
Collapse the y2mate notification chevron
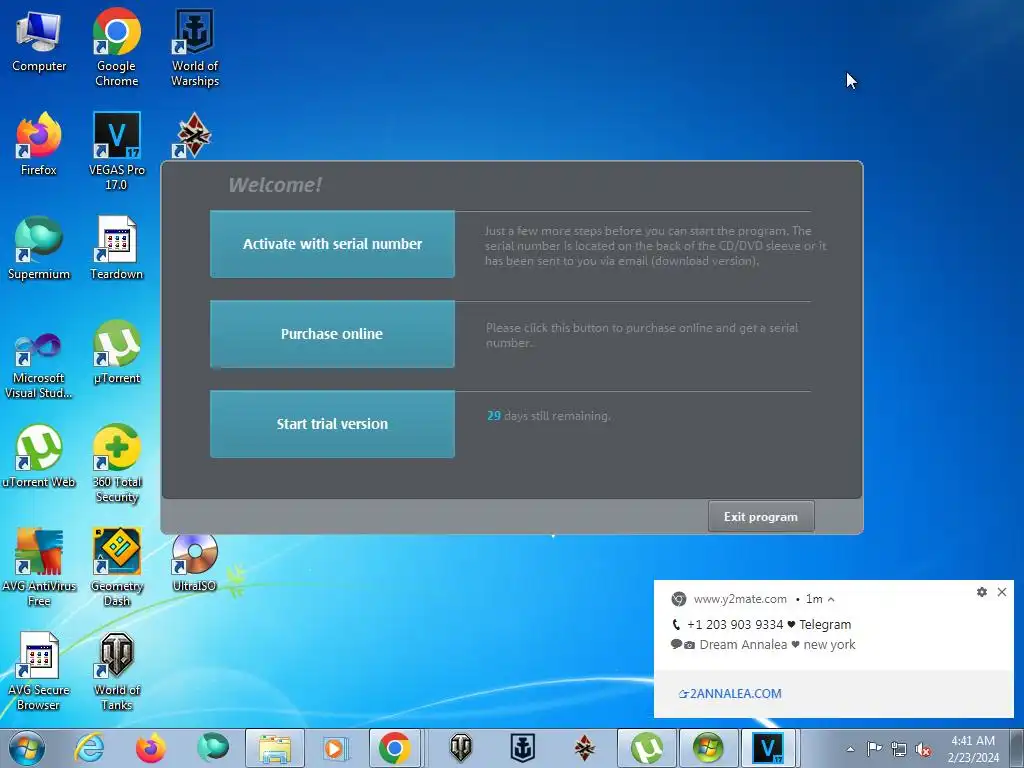[831, 599]
